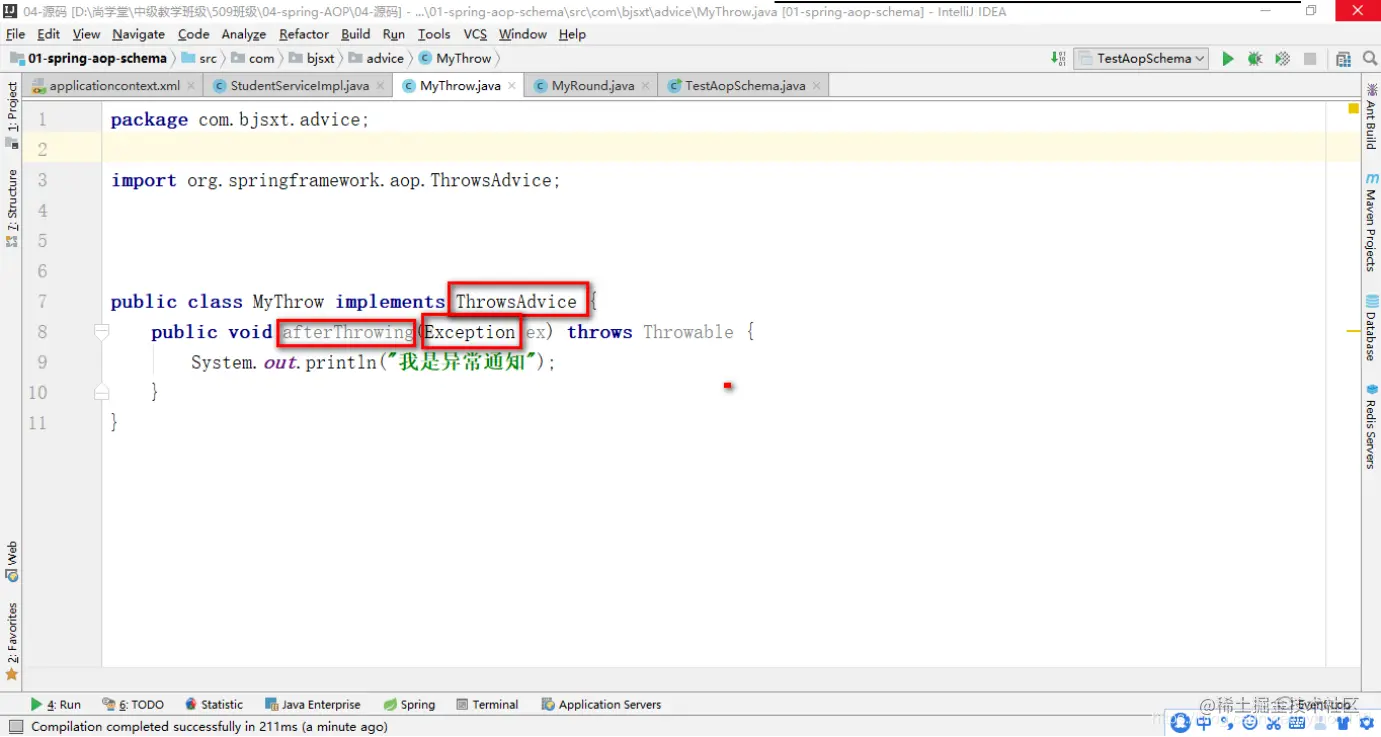Open the Maven Projects side panel
The height and width of the screenshot is (737, 1381).
[x=1371, y=222]
